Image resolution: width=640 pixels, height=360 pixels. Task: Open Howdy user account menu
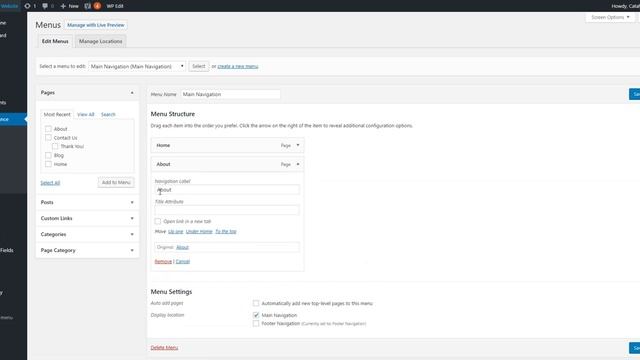(625, 6)
